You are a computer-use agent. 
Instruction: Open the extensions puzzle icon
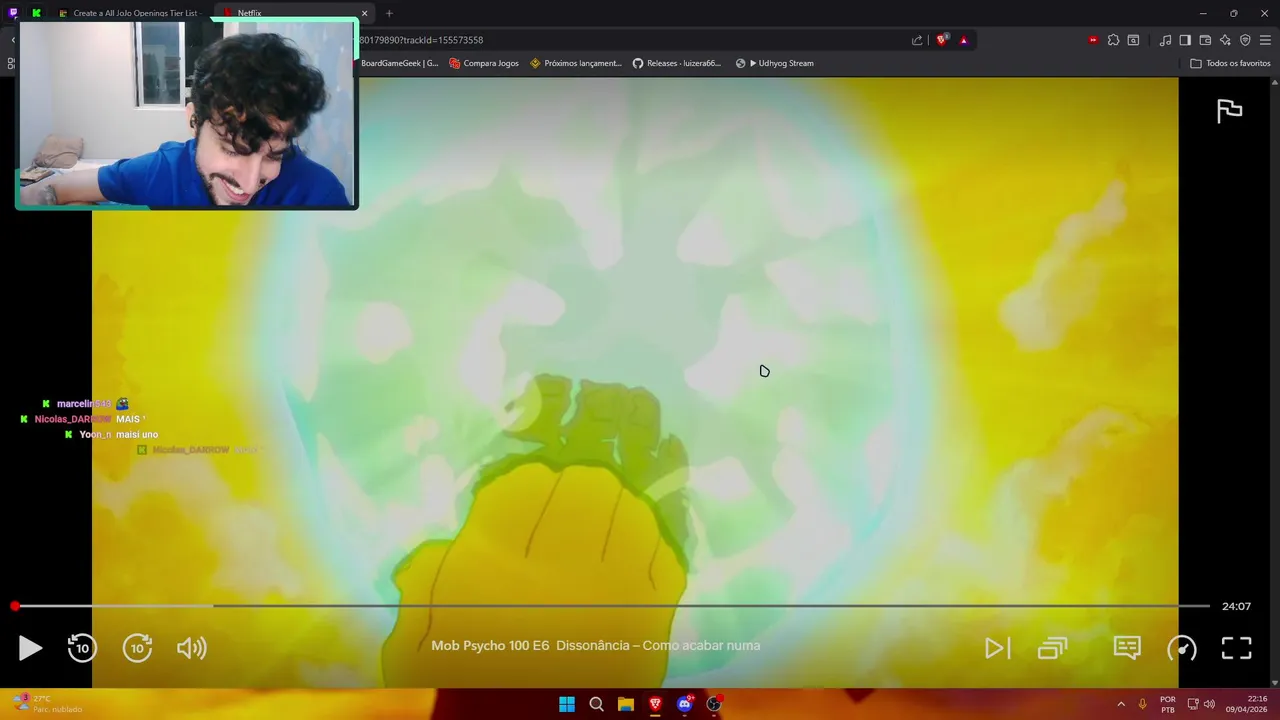tap(1113, 40)
